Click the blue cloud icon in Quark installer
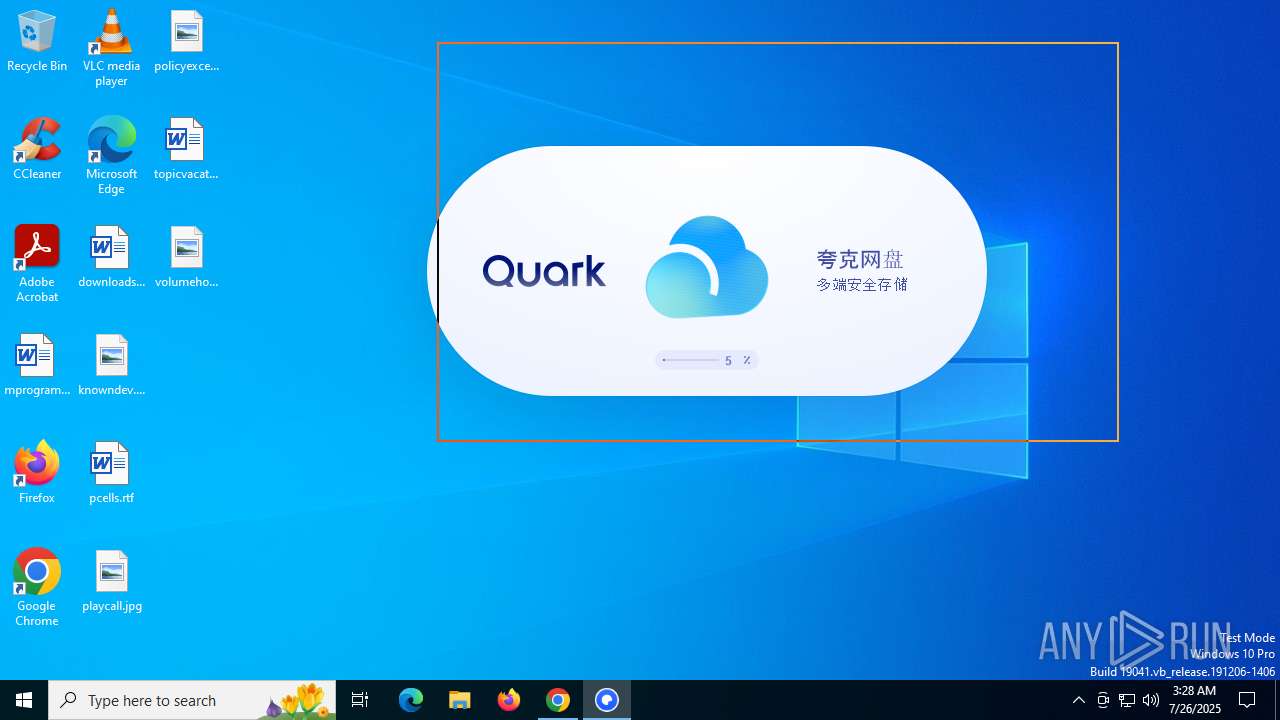 [707, 267]
